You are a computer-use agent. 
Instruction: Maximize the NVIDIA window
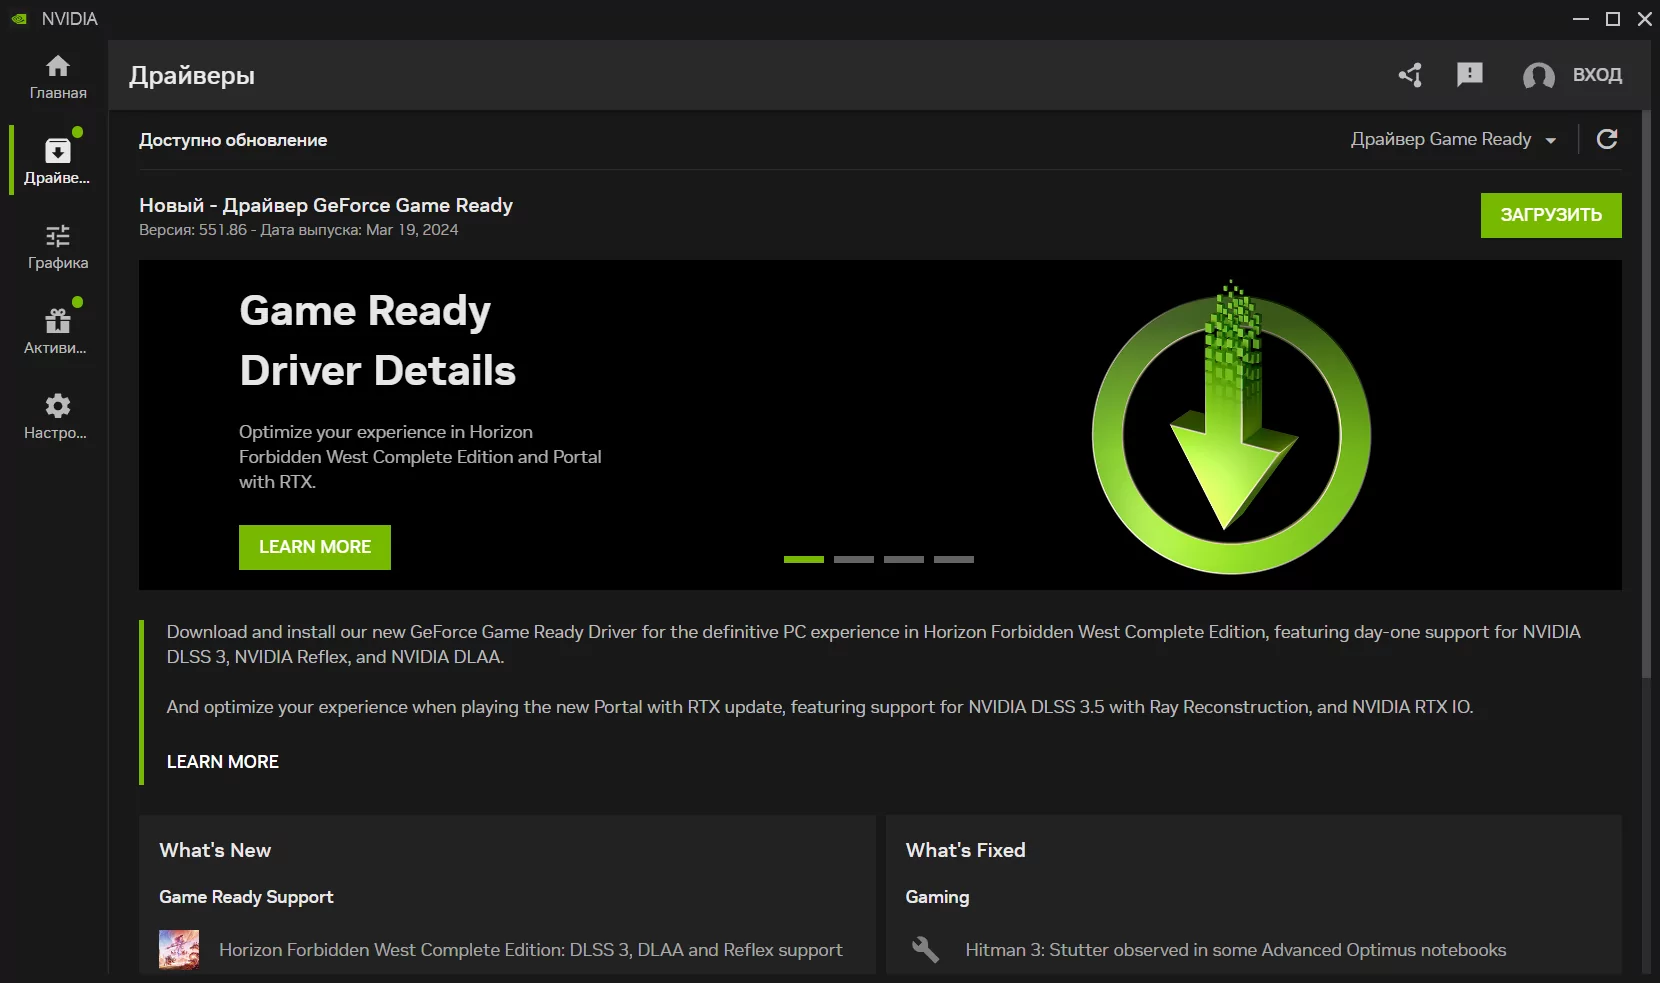coord(1613,19)
